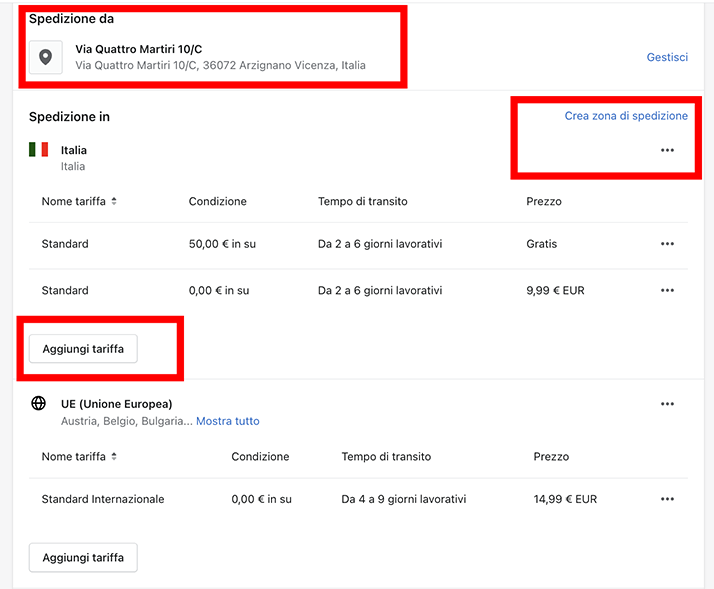Click the UE (Unione Europea) zone name
Image resolution: width=714 pixels, height=589 pixels.
117,404
